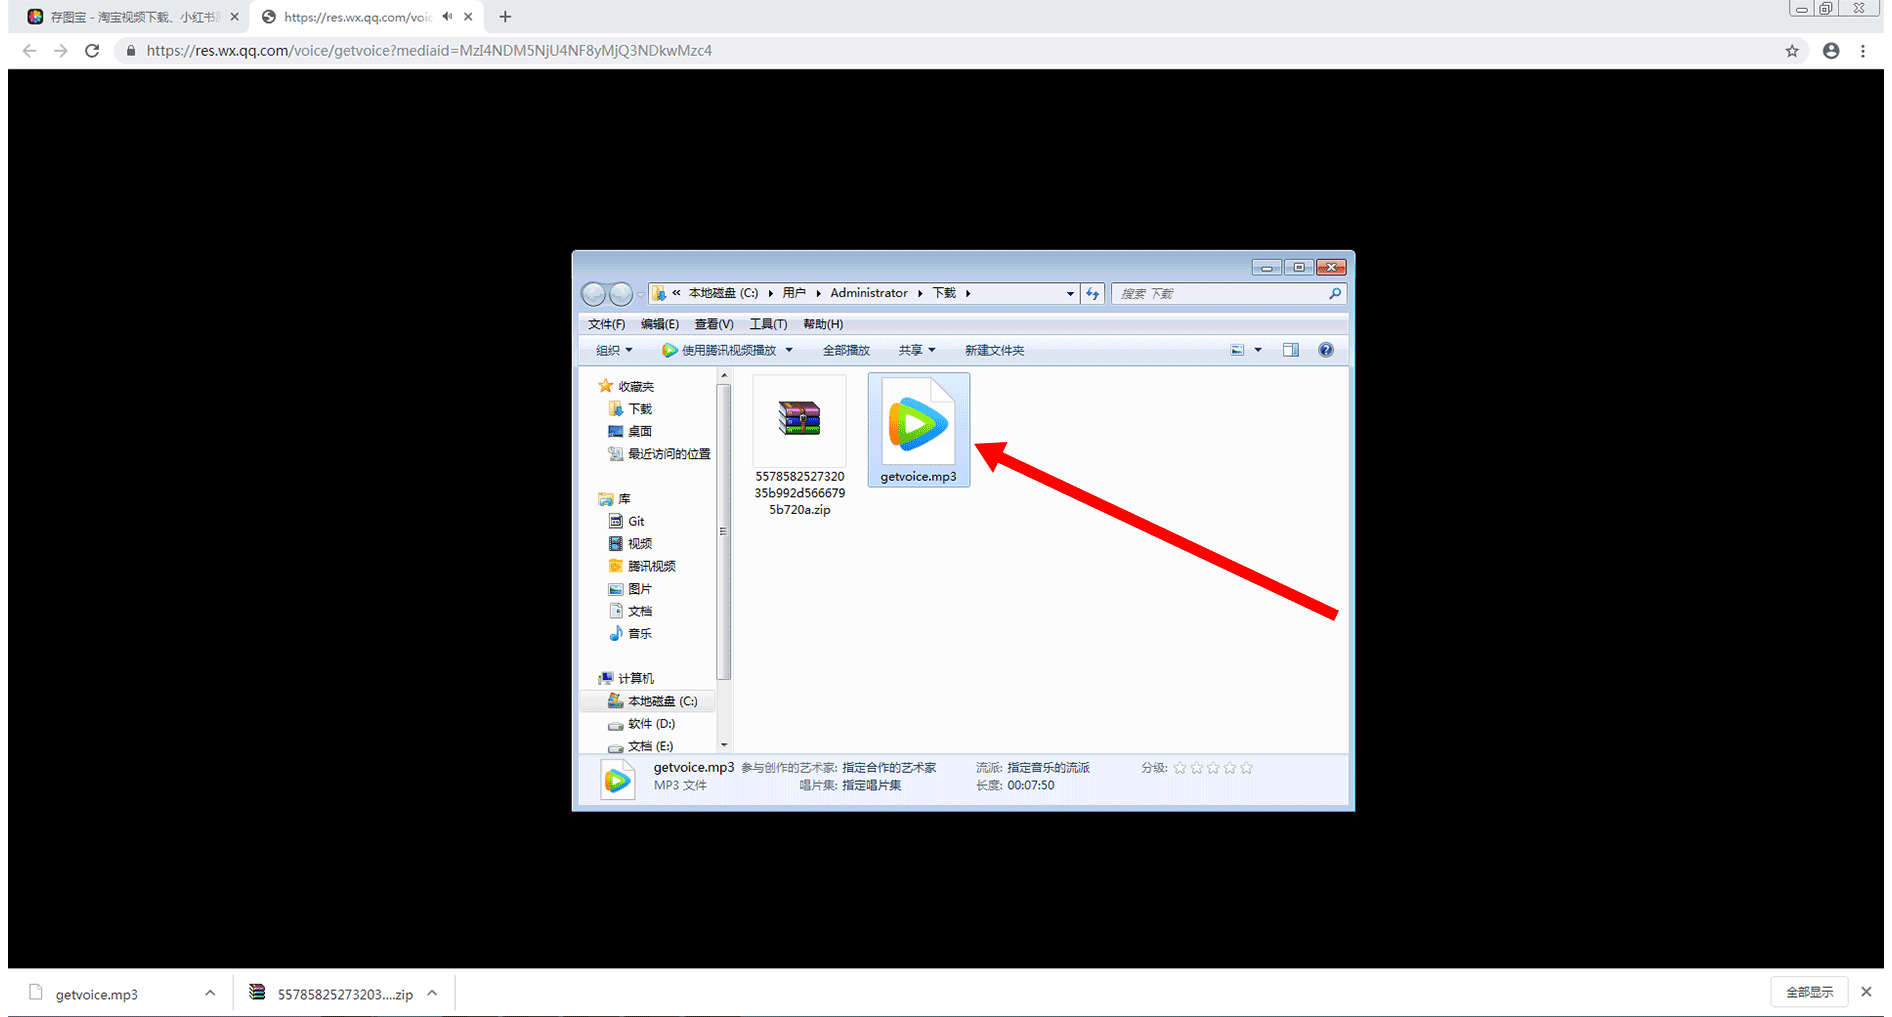The height and width of the screenshot is (1017, 1892).
Task: Expand options for the downloaded zip file
Action: coord(432,993)
